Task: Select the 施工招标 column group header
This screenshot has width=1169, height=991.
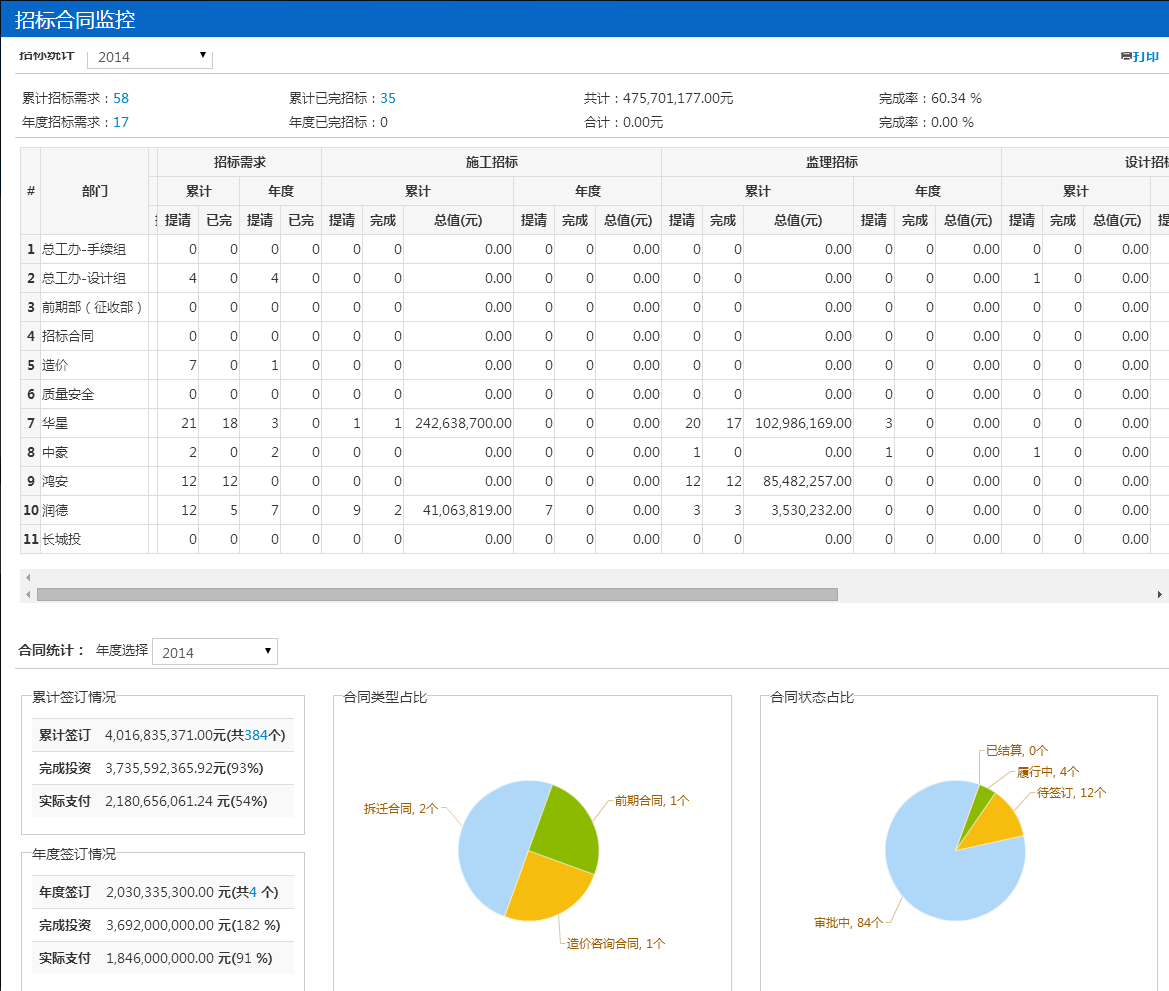Action: click(x=491, y=162)
